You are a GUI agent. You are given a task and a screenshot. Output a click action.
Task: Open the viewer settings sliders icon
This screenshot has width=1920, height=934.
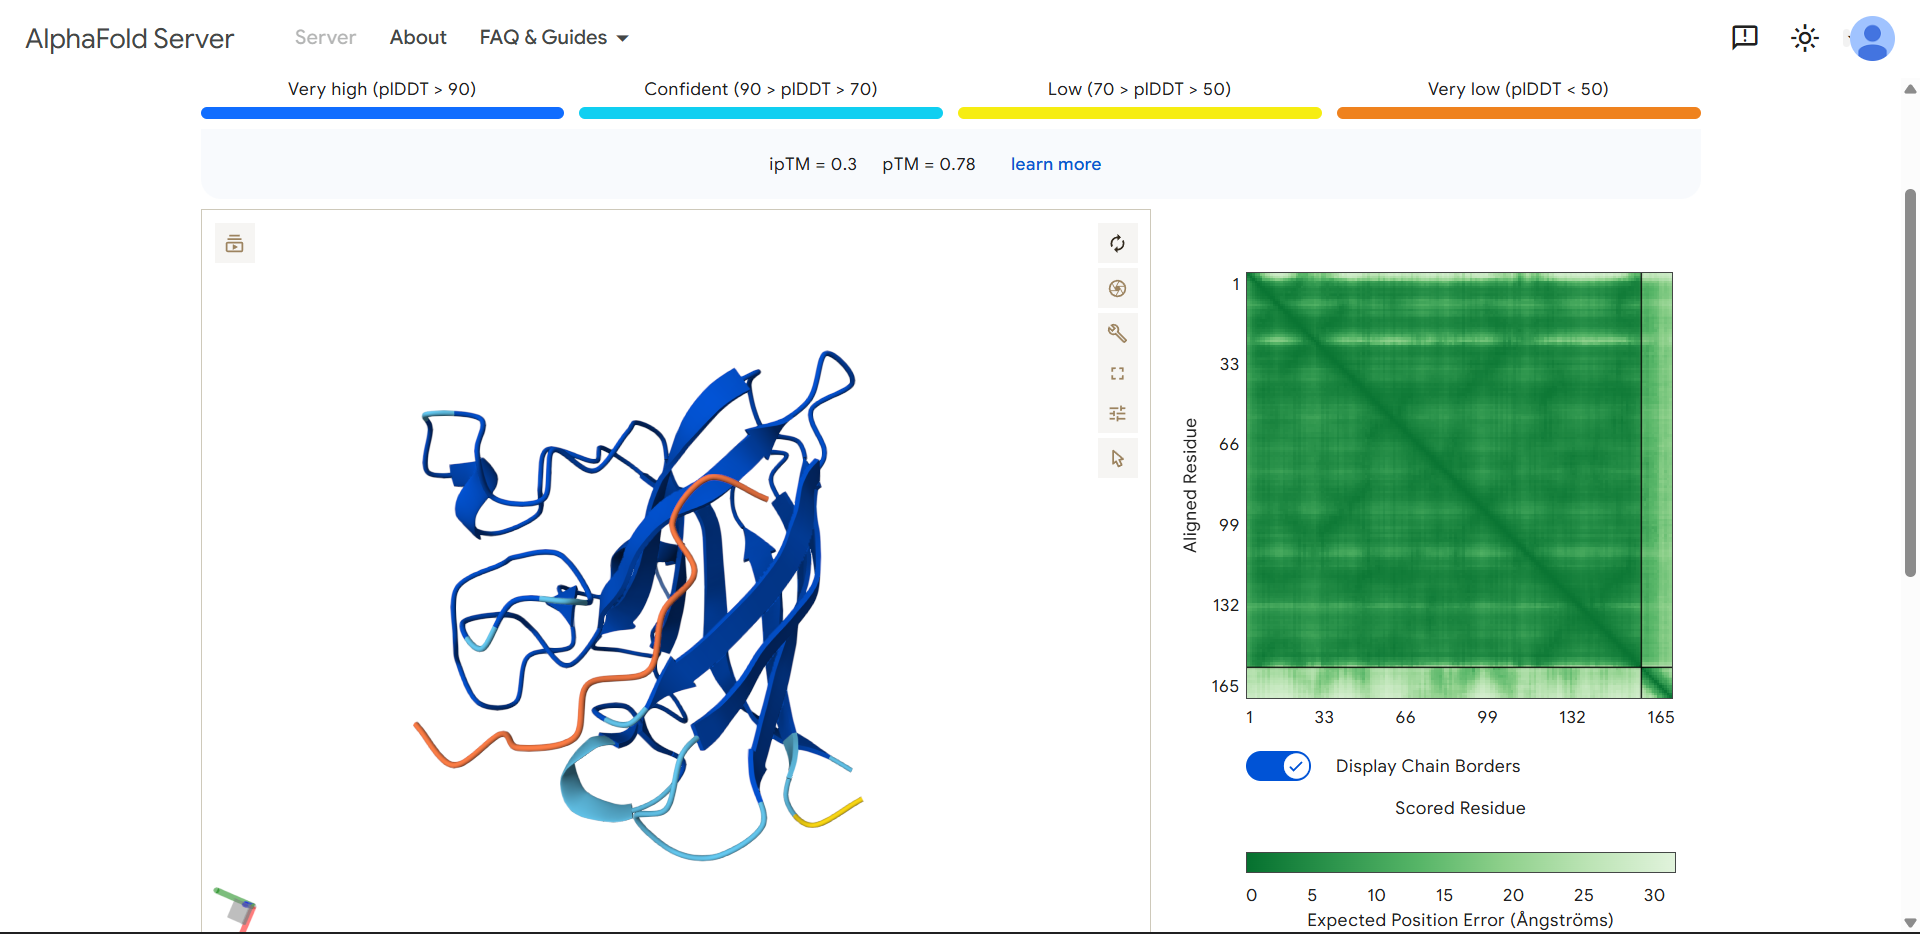coord(1117,413)
